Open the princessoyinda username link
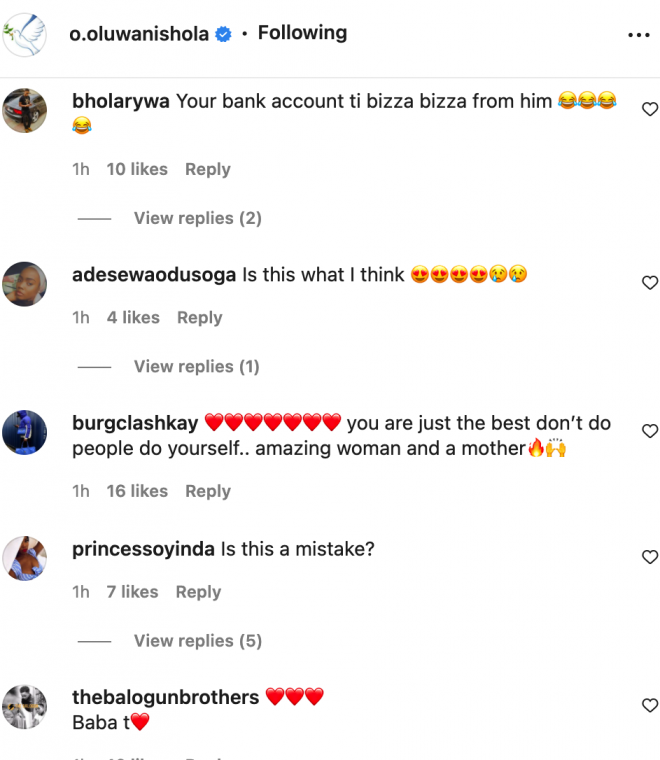 [x=144, y=549]
